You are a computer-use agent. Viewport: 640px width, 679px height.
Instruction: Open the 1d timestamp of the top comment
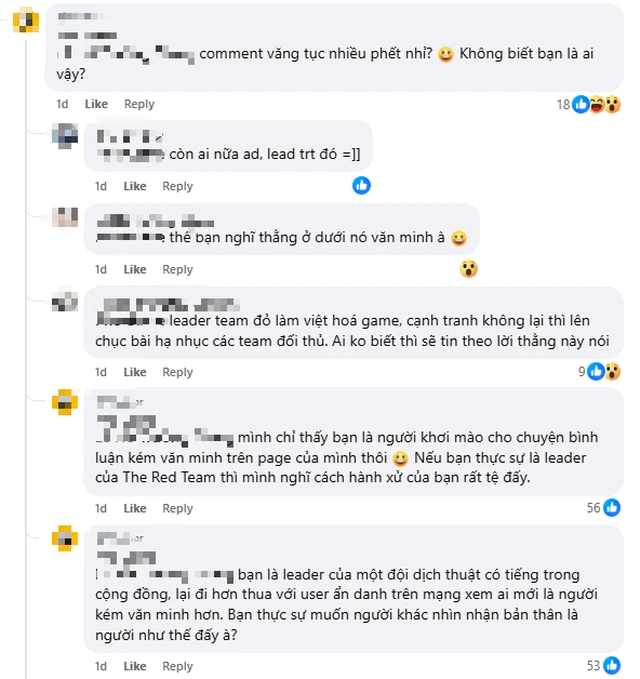(x=62, y=104)
